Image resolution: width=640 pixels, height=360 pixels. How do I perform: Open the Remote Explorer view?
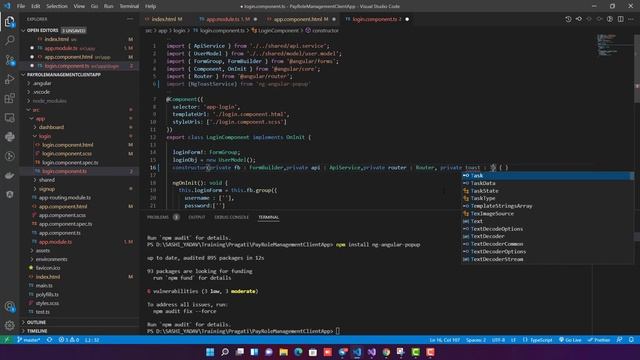tap(9, 118)
